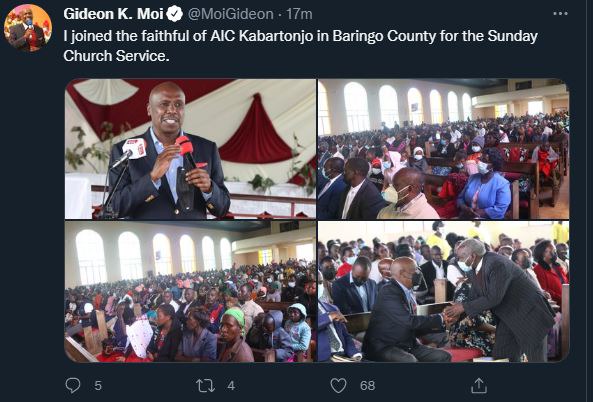Screen dimensions: 593x402
Task: Click the like count showing 68
Action: pos(368,386)
